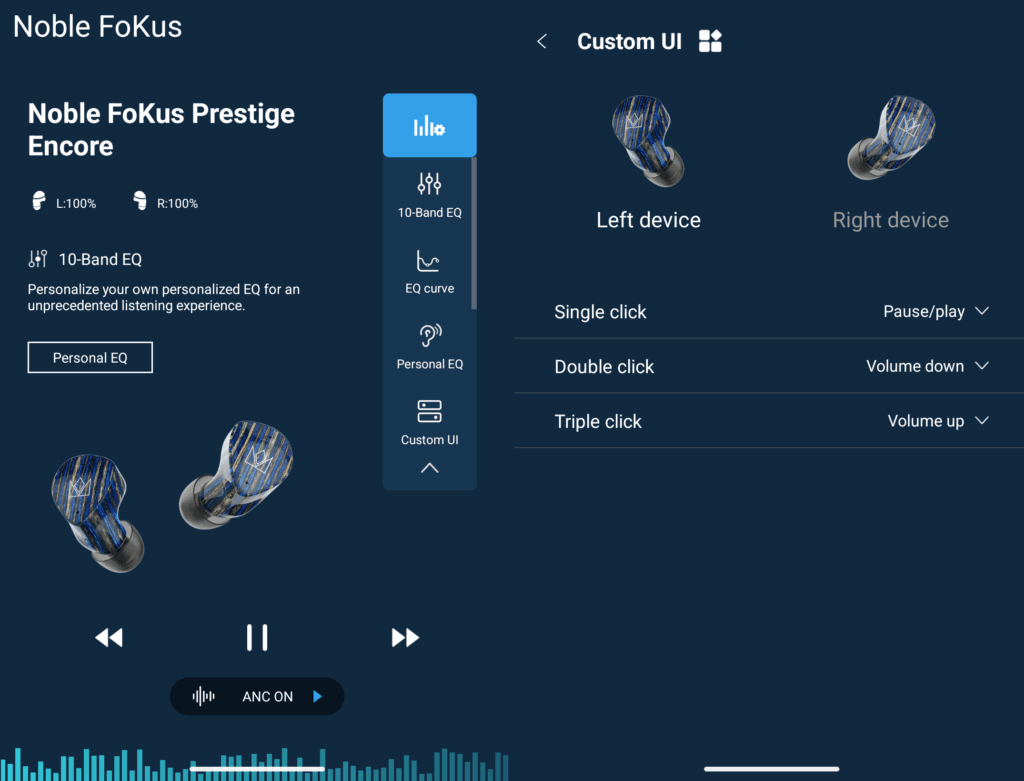
Task: Tap the Custom UI grid layout icon
Action: (710, 41)
